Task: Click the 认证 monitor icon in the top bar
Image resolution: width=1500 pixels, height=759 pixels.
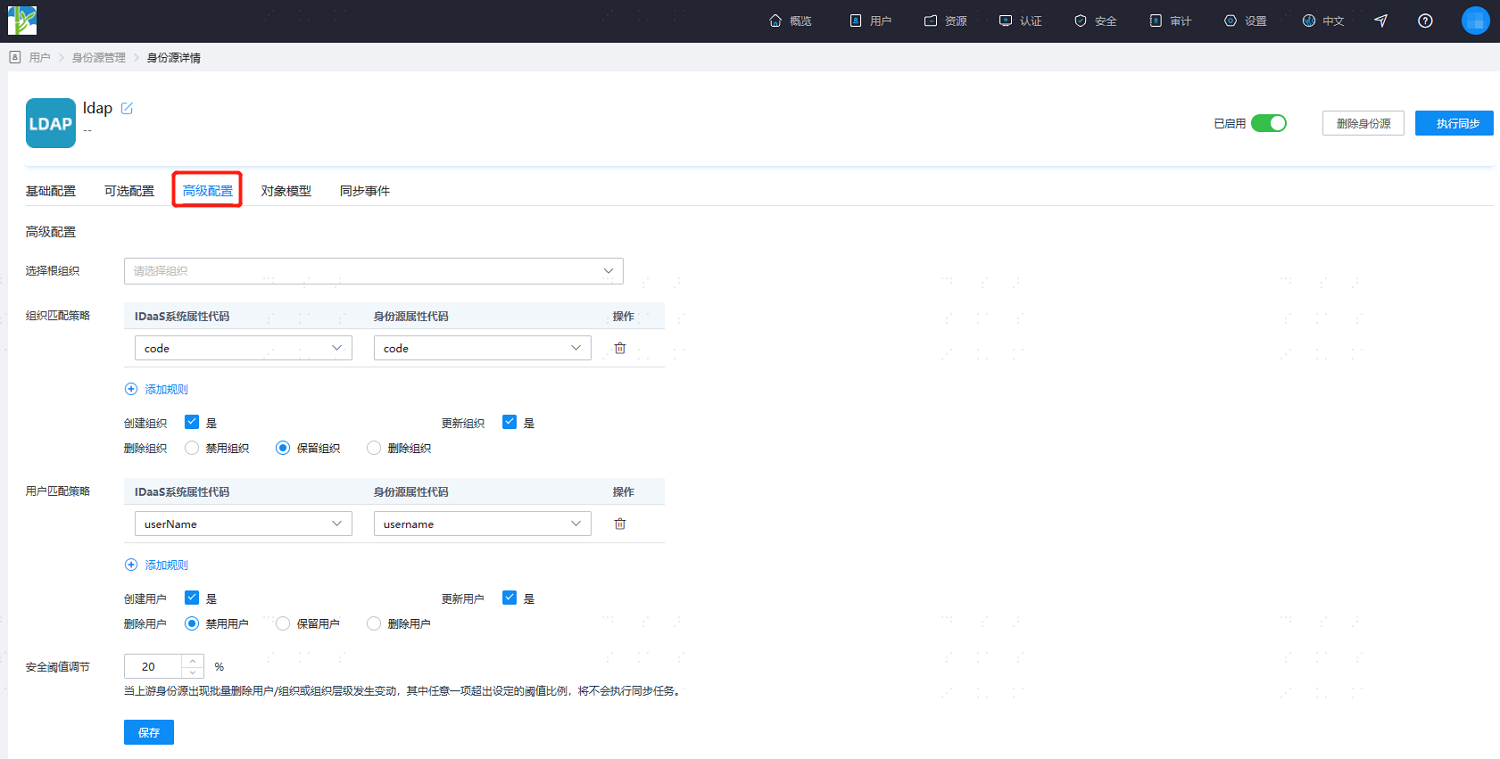Action: tap(1006, 21)
